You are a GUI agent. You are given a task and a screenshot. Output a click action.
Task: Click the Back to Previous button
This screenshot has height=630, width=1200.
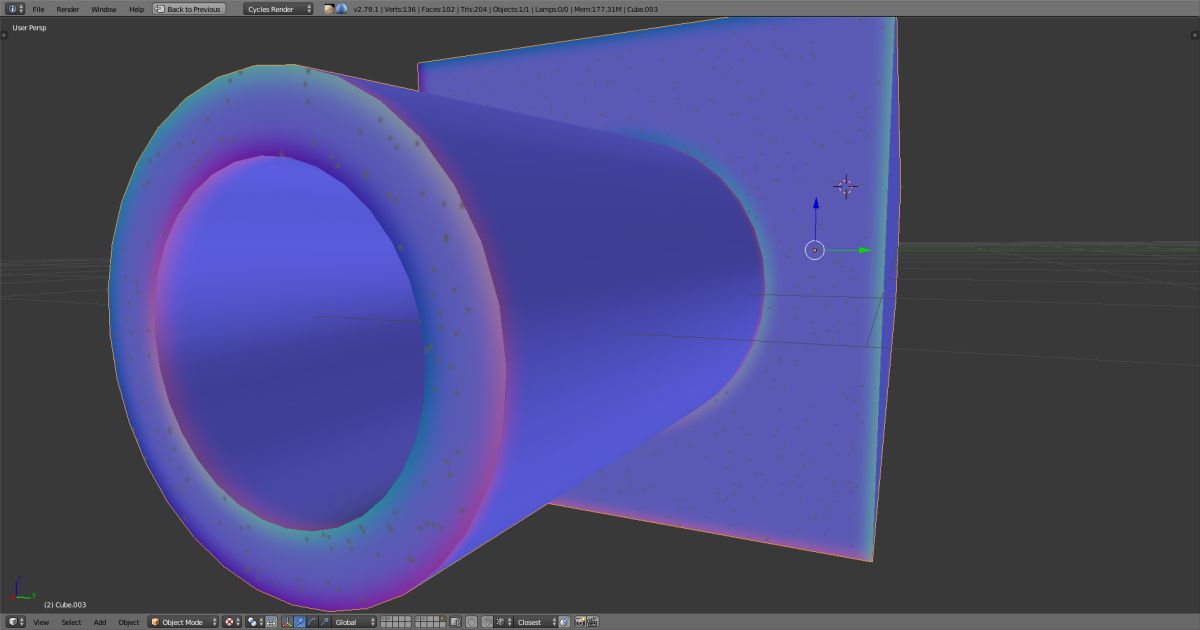[188, 9]
